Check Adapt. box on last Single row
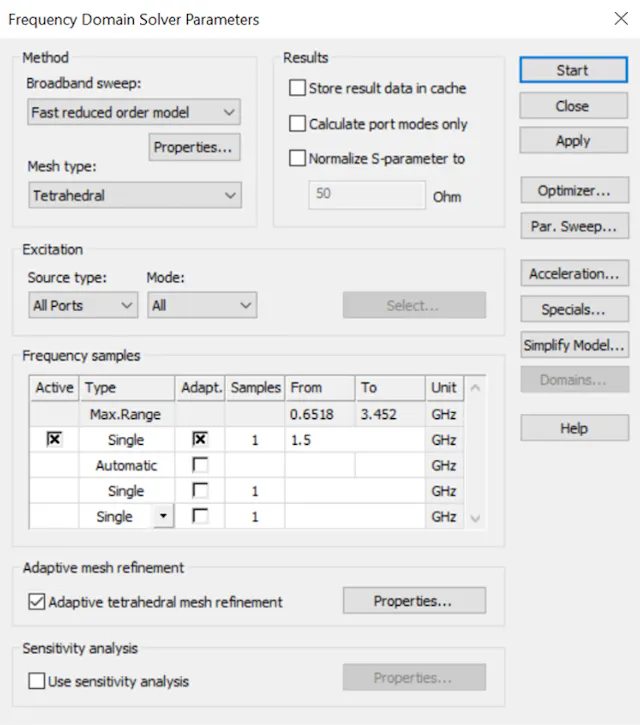Image resolution: width=640 pixels, height=725 pixels. coord(200,516)
